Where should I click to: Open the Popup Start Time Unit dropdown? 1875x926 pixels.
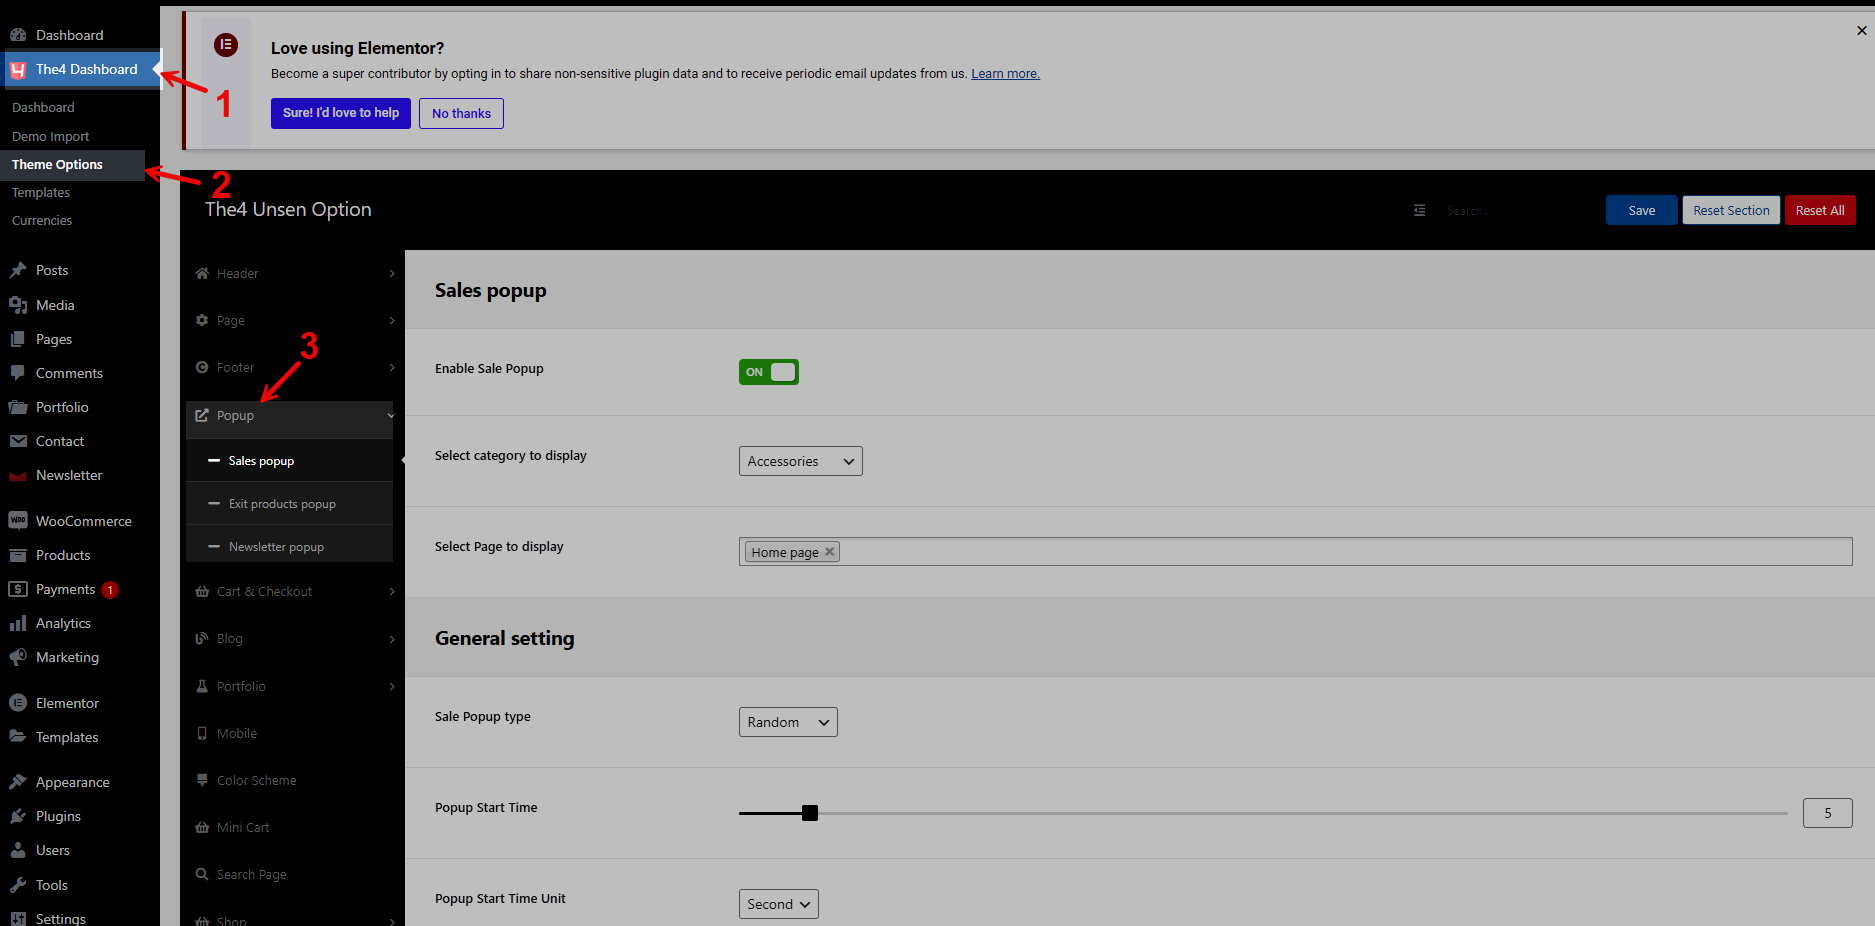coord(778,904)
